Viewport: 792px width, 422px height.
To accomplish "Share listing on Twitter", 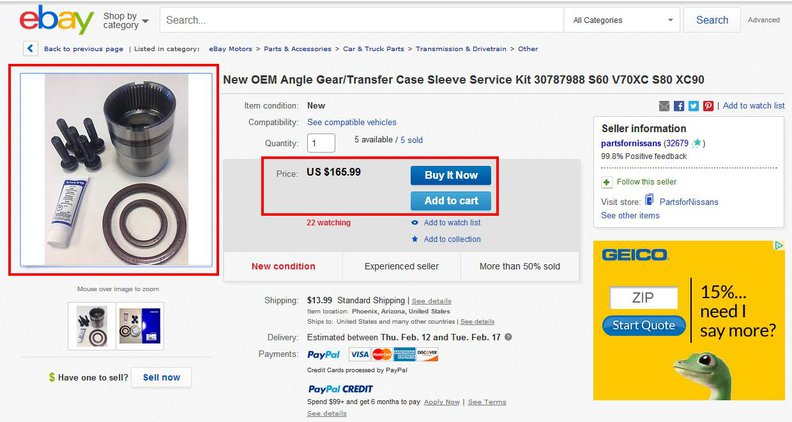I will tap(693, 106).
